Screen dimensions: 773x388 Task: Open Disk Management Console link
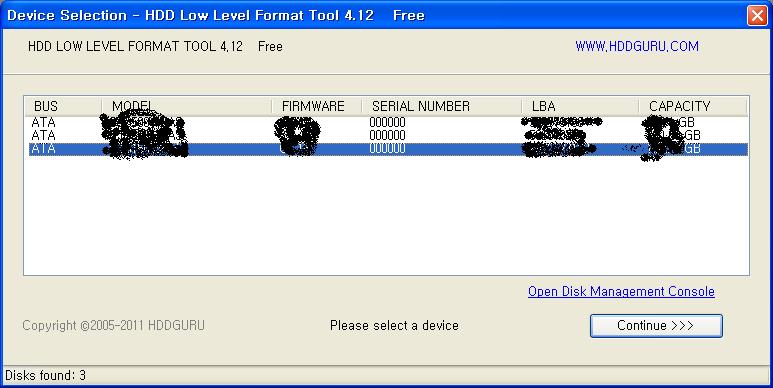pyautogui.click(x=621, y=291)
